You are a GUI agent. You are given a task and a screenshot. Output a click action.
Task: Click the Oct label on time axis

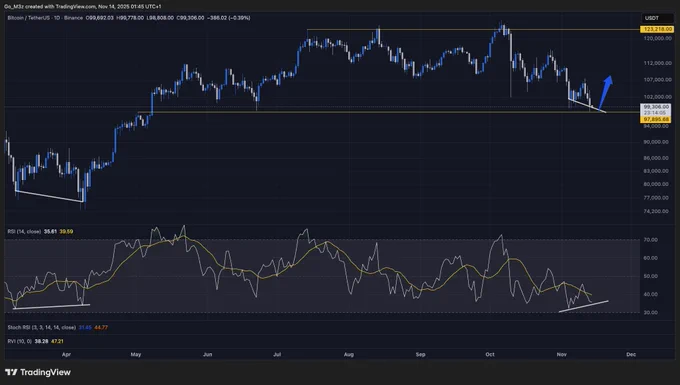(490, 355)
